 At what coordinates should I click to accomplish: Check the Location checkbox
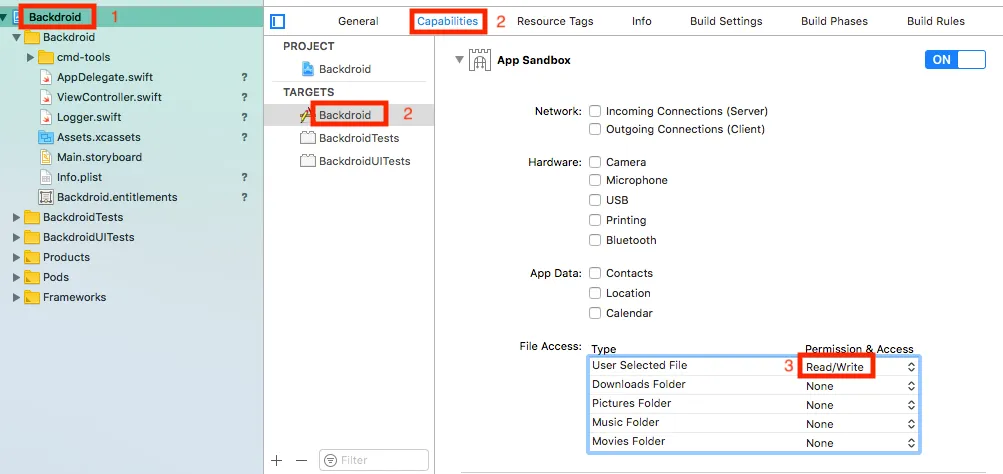tap(595, 293)
